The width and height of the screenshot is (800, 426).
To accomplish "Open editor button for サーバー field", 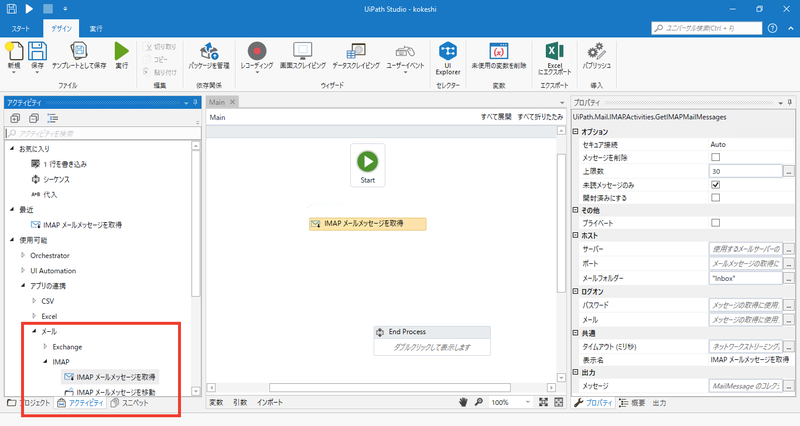I will (788, 249).
